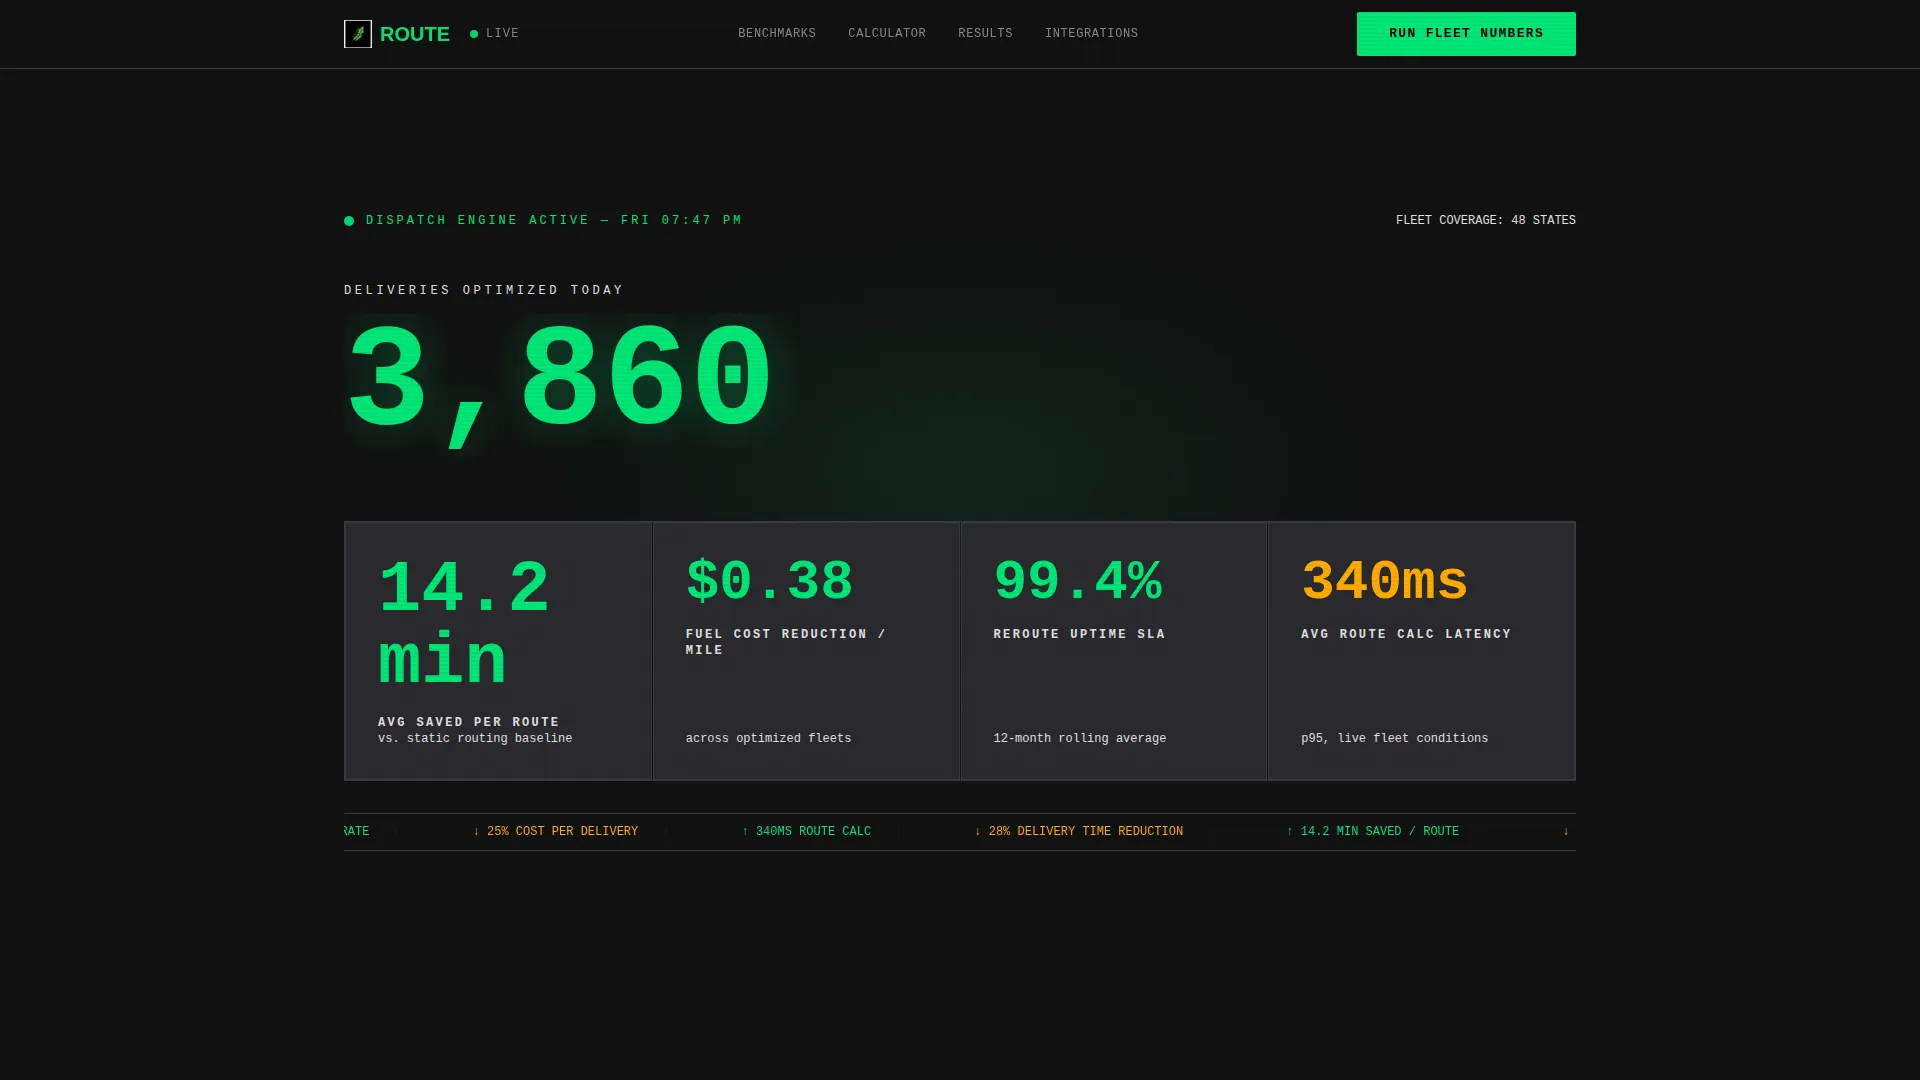Click the Run Fleet Numbers button
The image size is (1920, 1080).
tap(1466, 34)
